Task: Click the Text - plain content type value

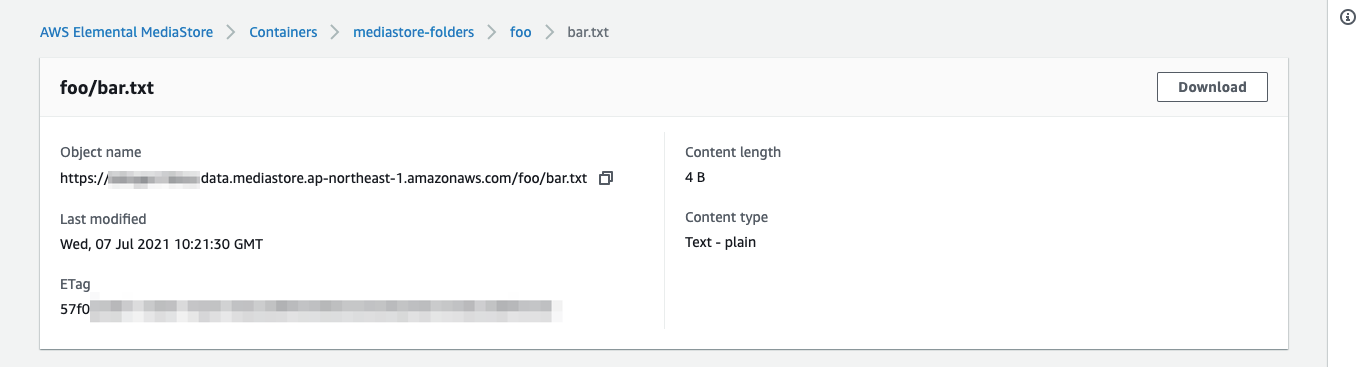Action: pyautogui.click(x=720, y=242)
